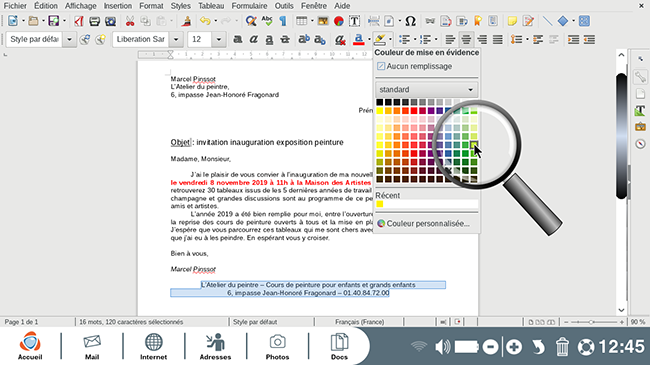Align the paragraph to the right
650x365 pixels.
pos(482,39)
